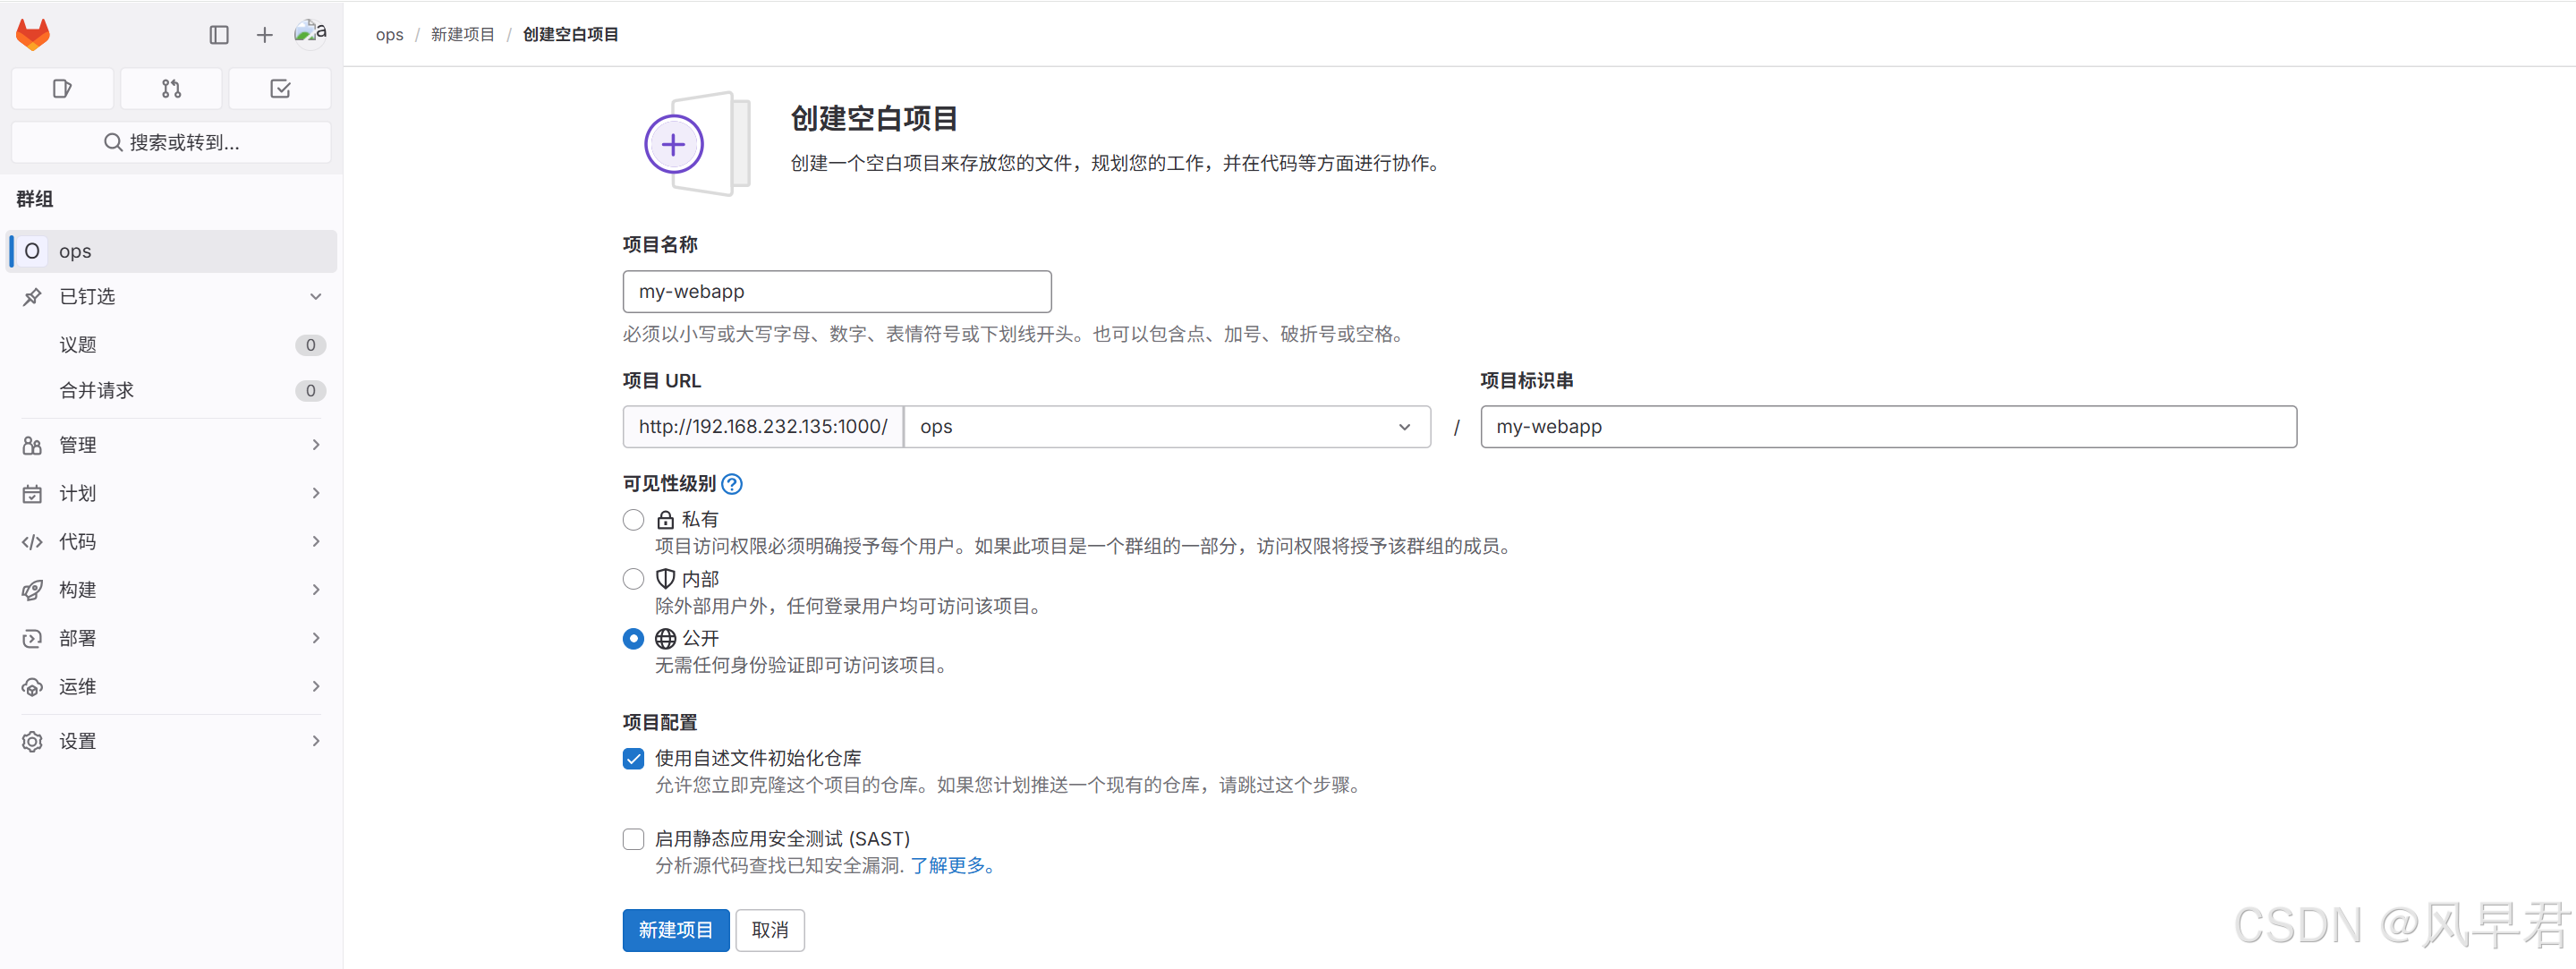Expand the 代码 sidebar section
2576x969 pixels.
[171, 541]
